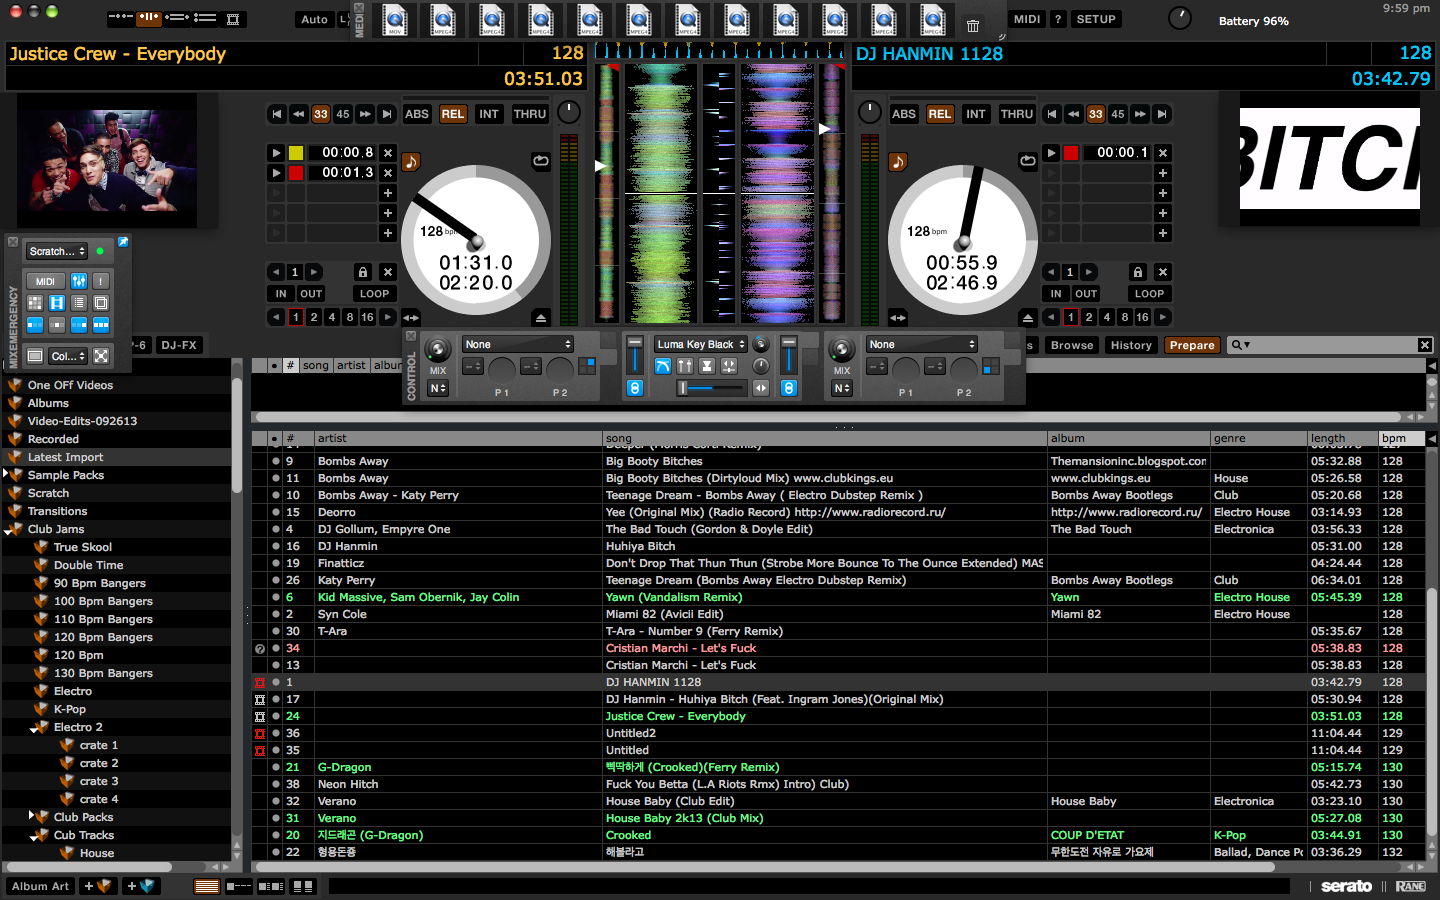
Task: Switch to the History tab
Action: [1131, 345]
